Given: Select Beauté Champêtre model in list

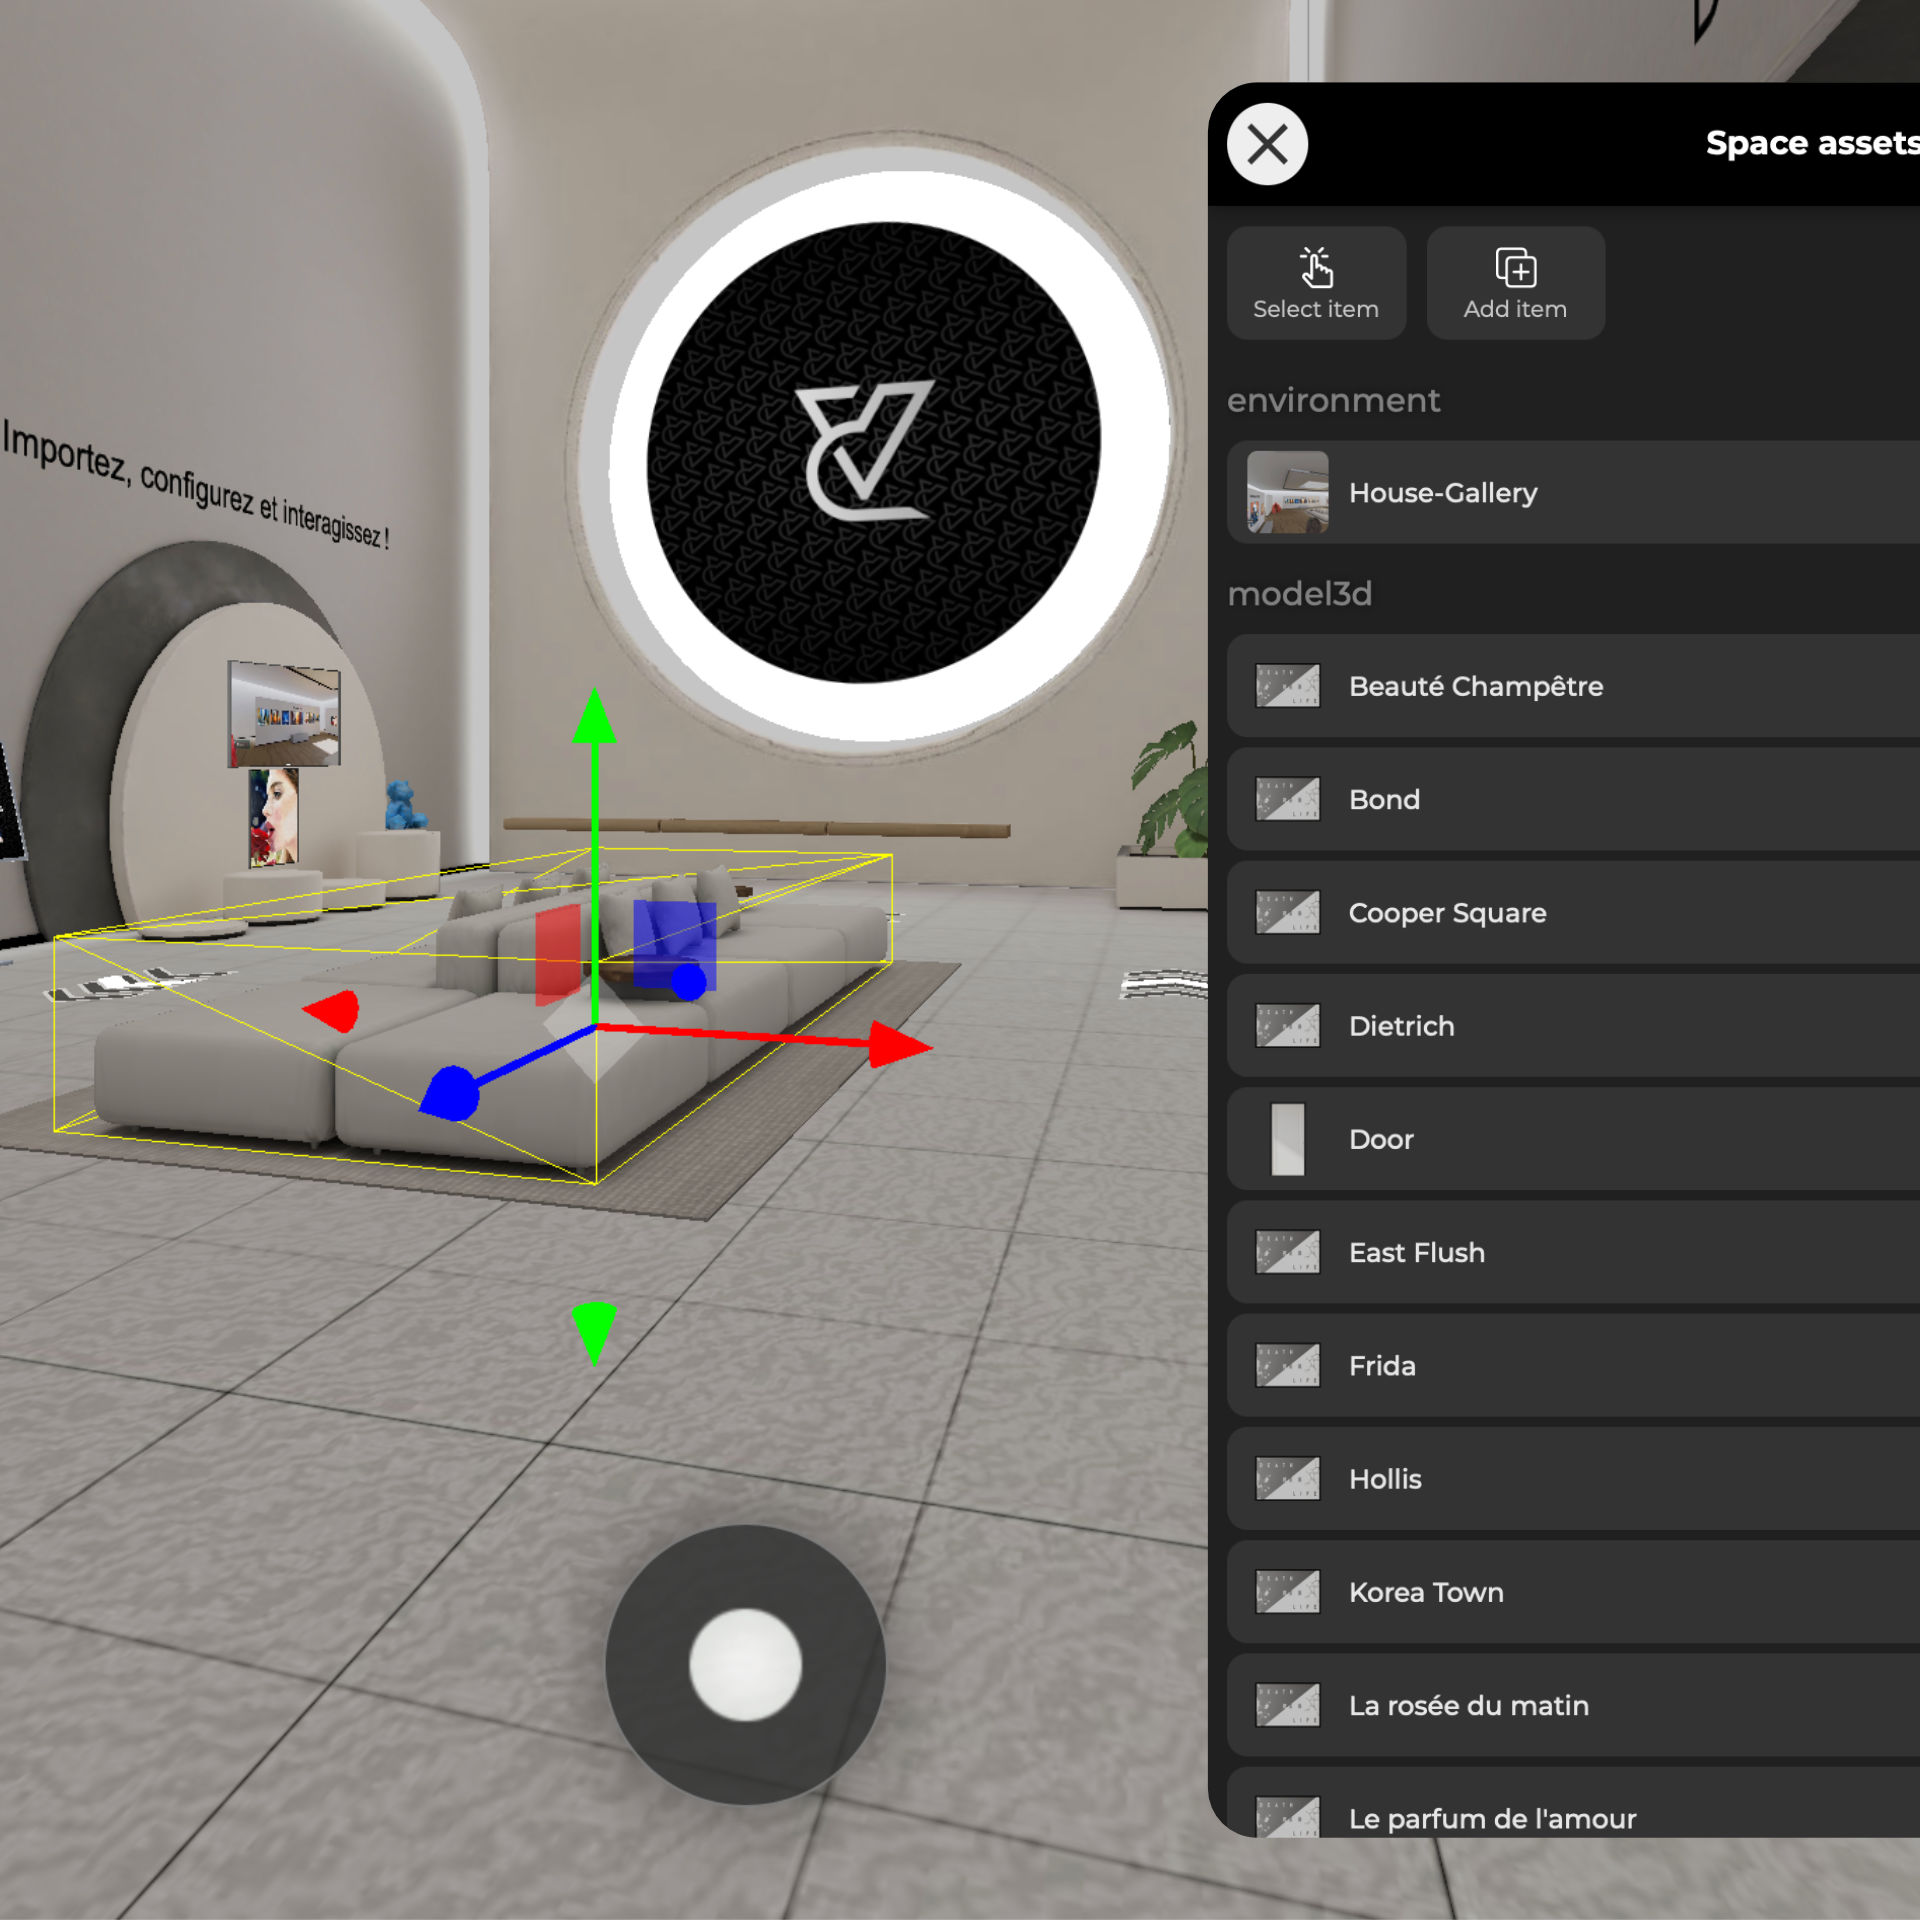Looking at the screenshot, I should click(x=1475, y=686).
